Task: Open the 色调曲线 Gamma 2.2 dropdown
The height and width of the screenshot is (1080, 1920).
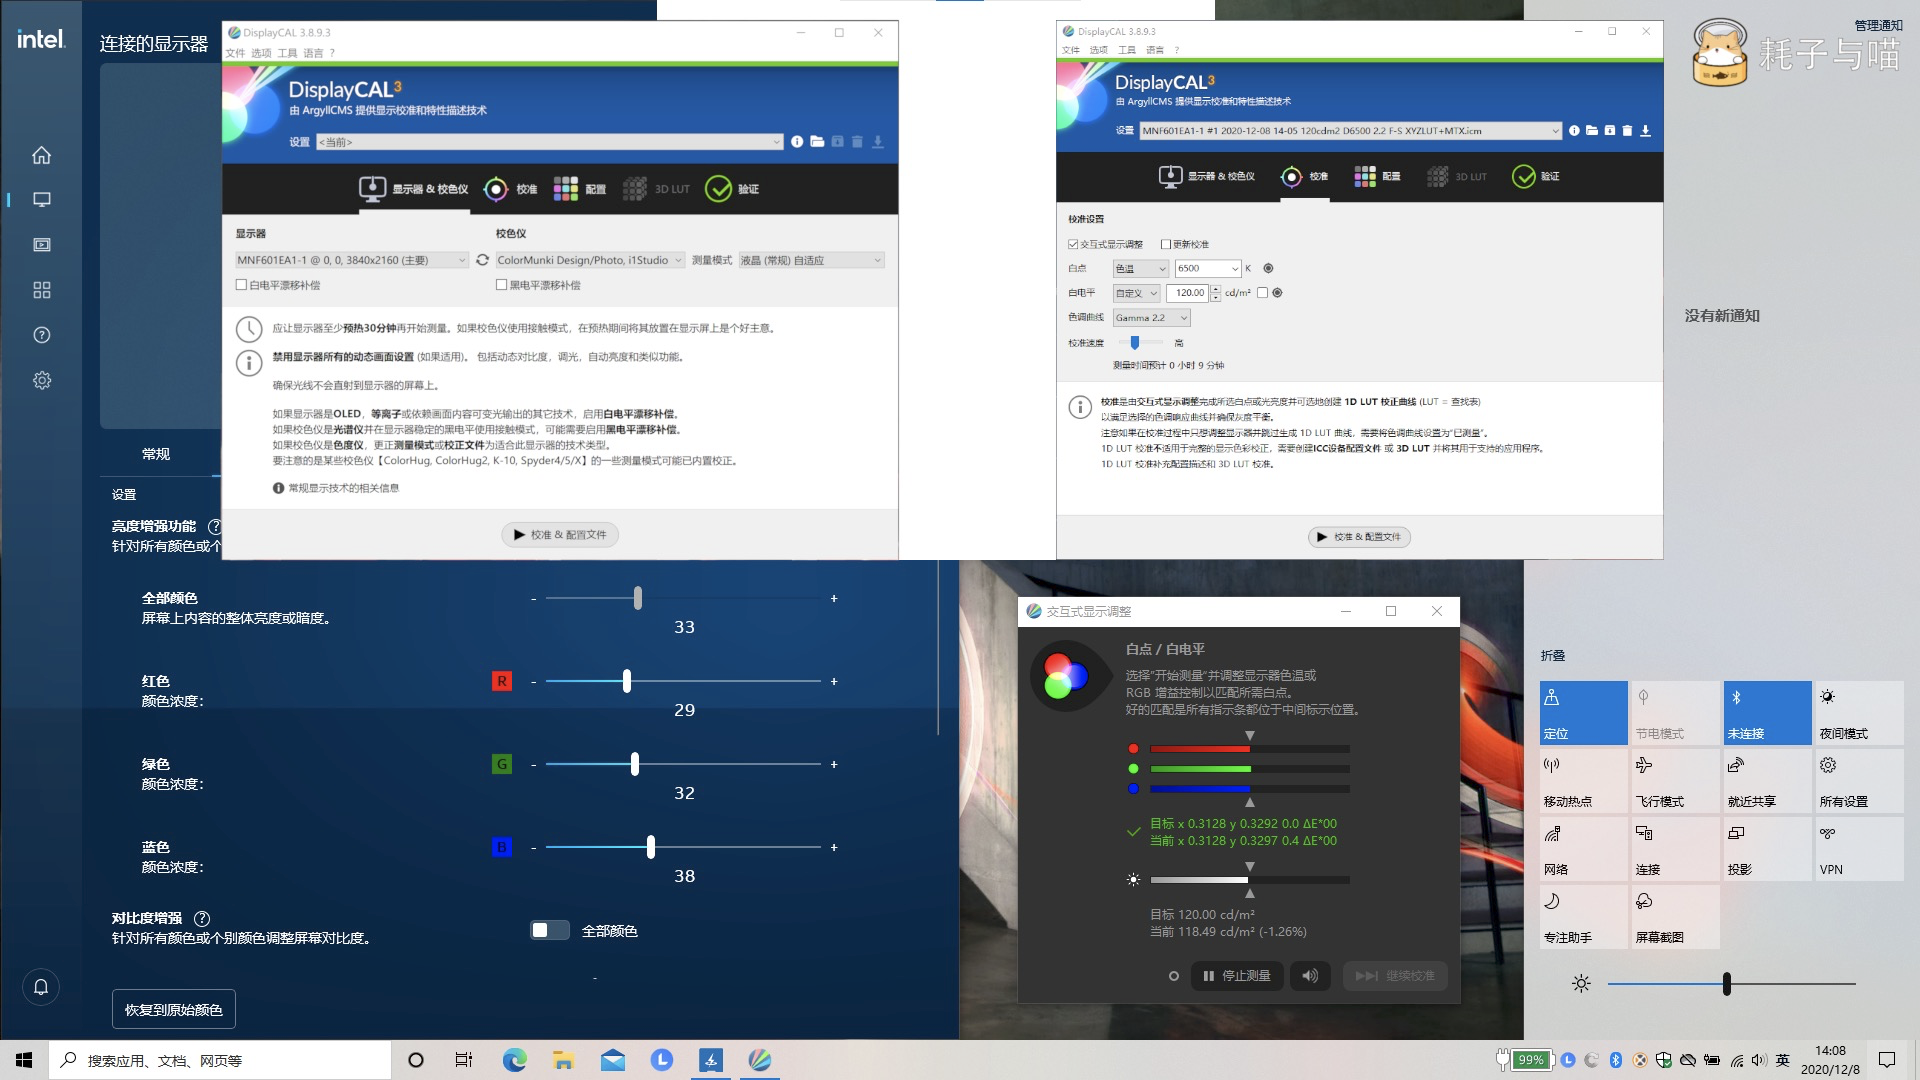Action: (1152, 318)
